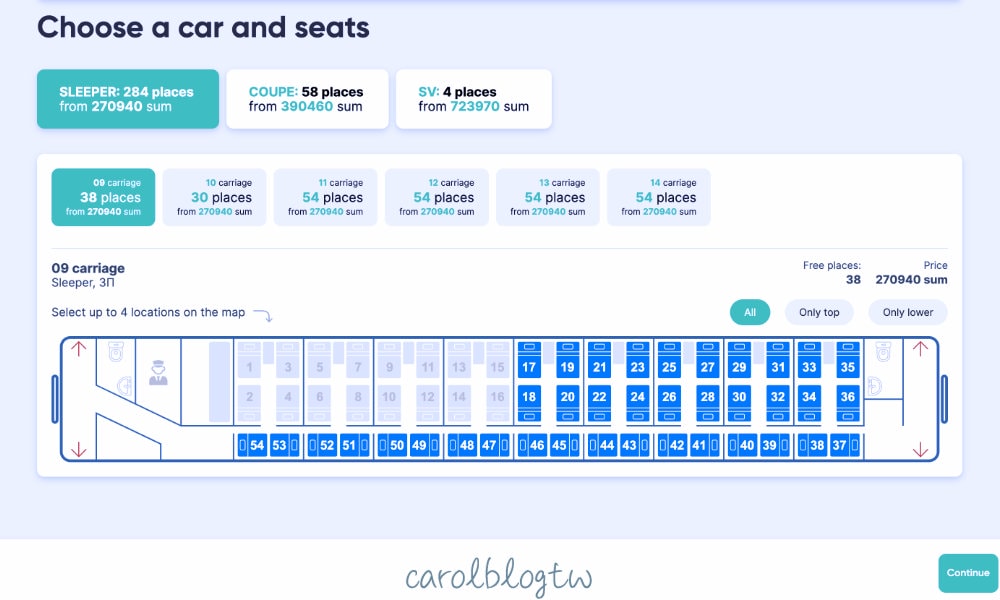Open carriage 14 with 54 places
The image size is (1000, 600).
[659, 197]
